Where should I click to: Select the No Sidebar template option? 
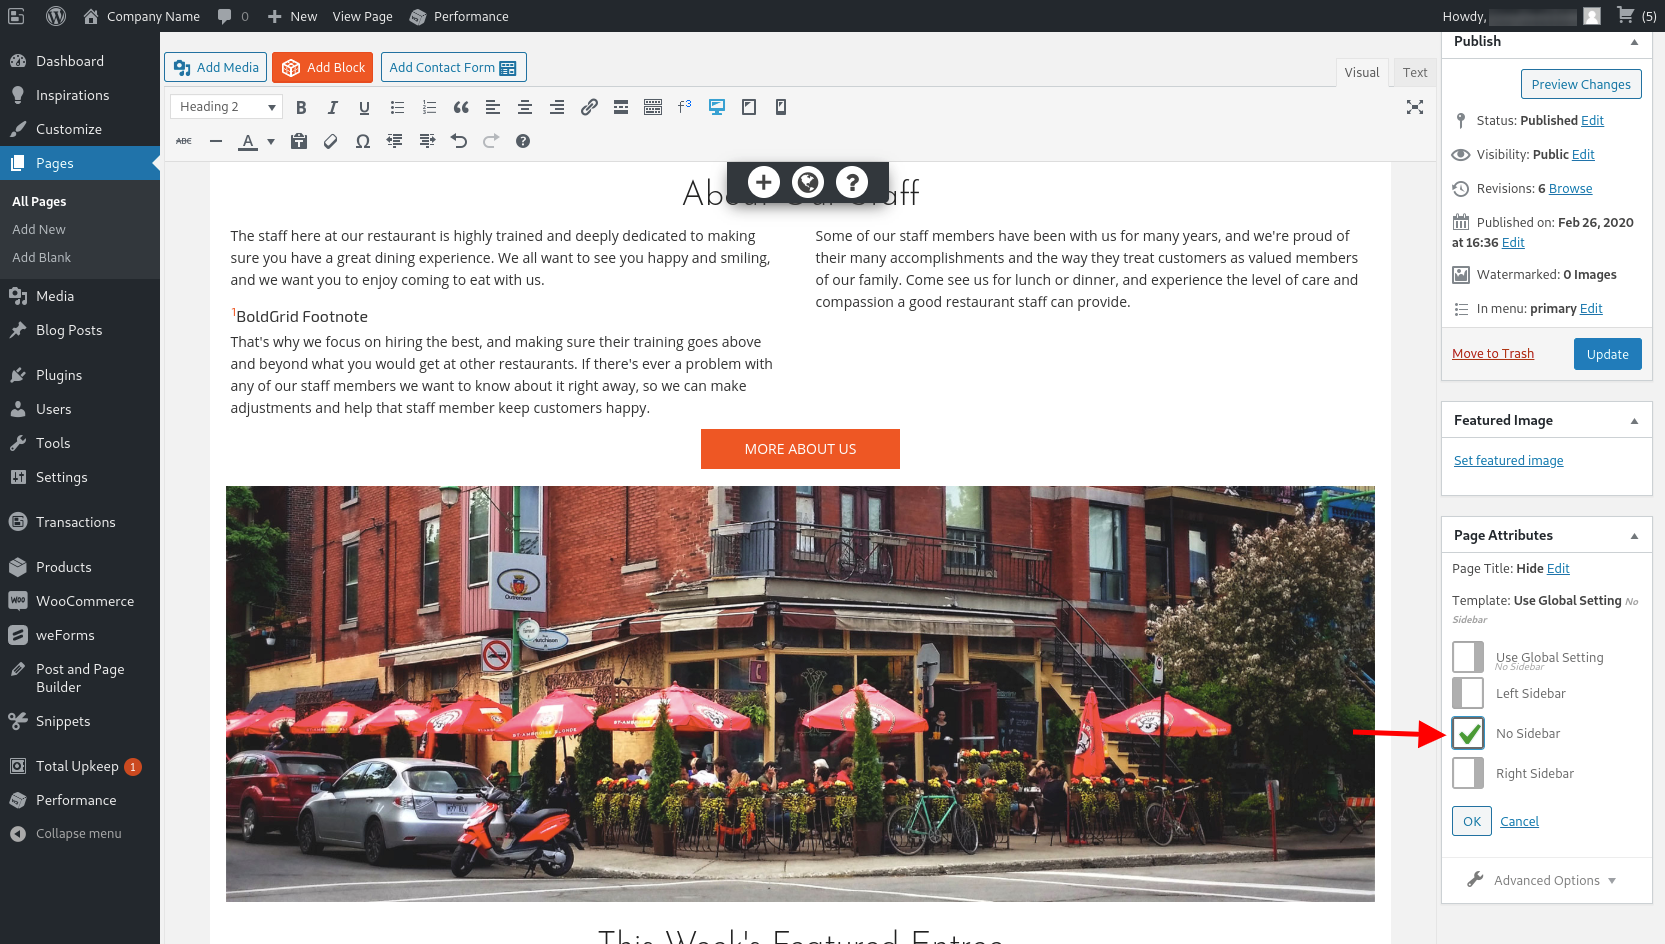1468,733
